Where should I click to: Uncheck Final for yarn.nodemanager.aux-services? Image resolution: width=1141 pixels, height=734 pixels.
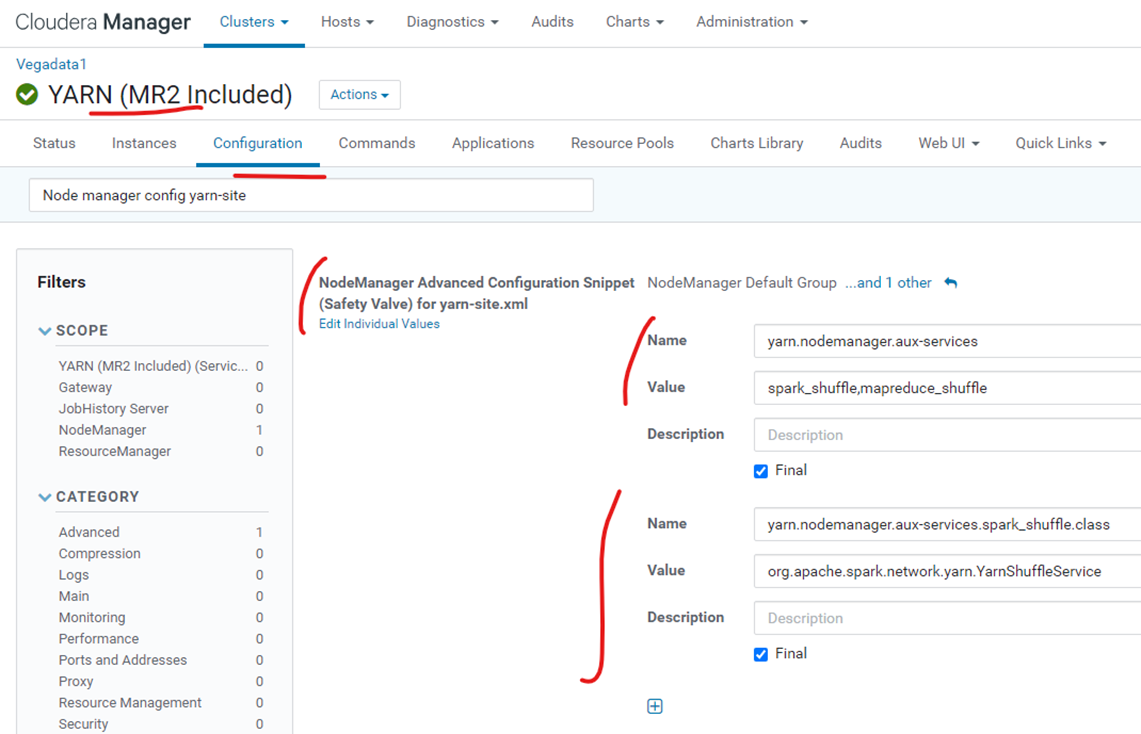[x=760, y=470]
